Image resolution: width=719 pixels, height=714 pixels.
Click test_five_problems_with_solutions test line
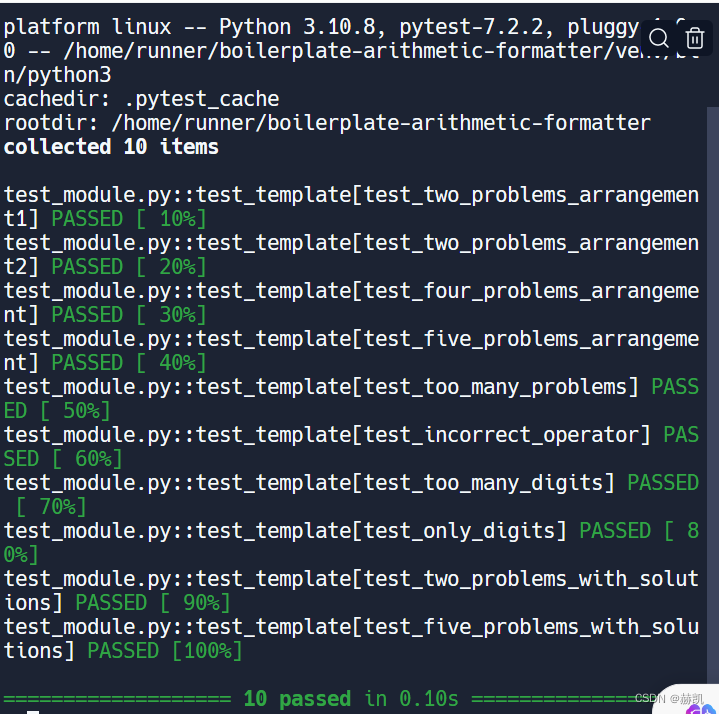pos(351,639)
